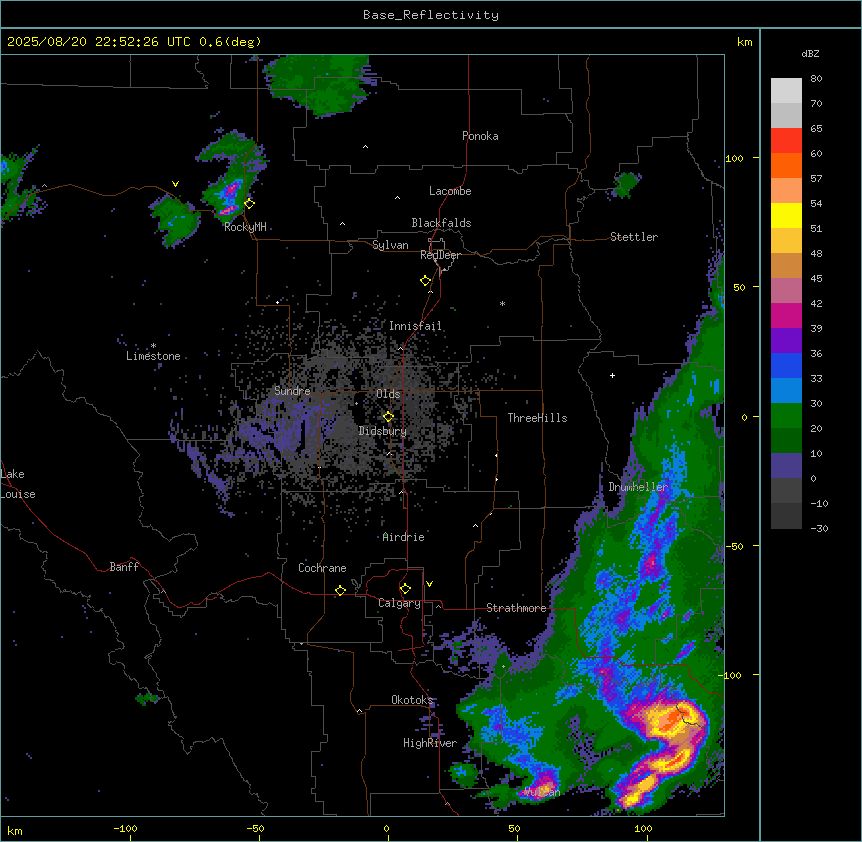
Task: Click the Olds town label
Action: (x=388, y=394)
